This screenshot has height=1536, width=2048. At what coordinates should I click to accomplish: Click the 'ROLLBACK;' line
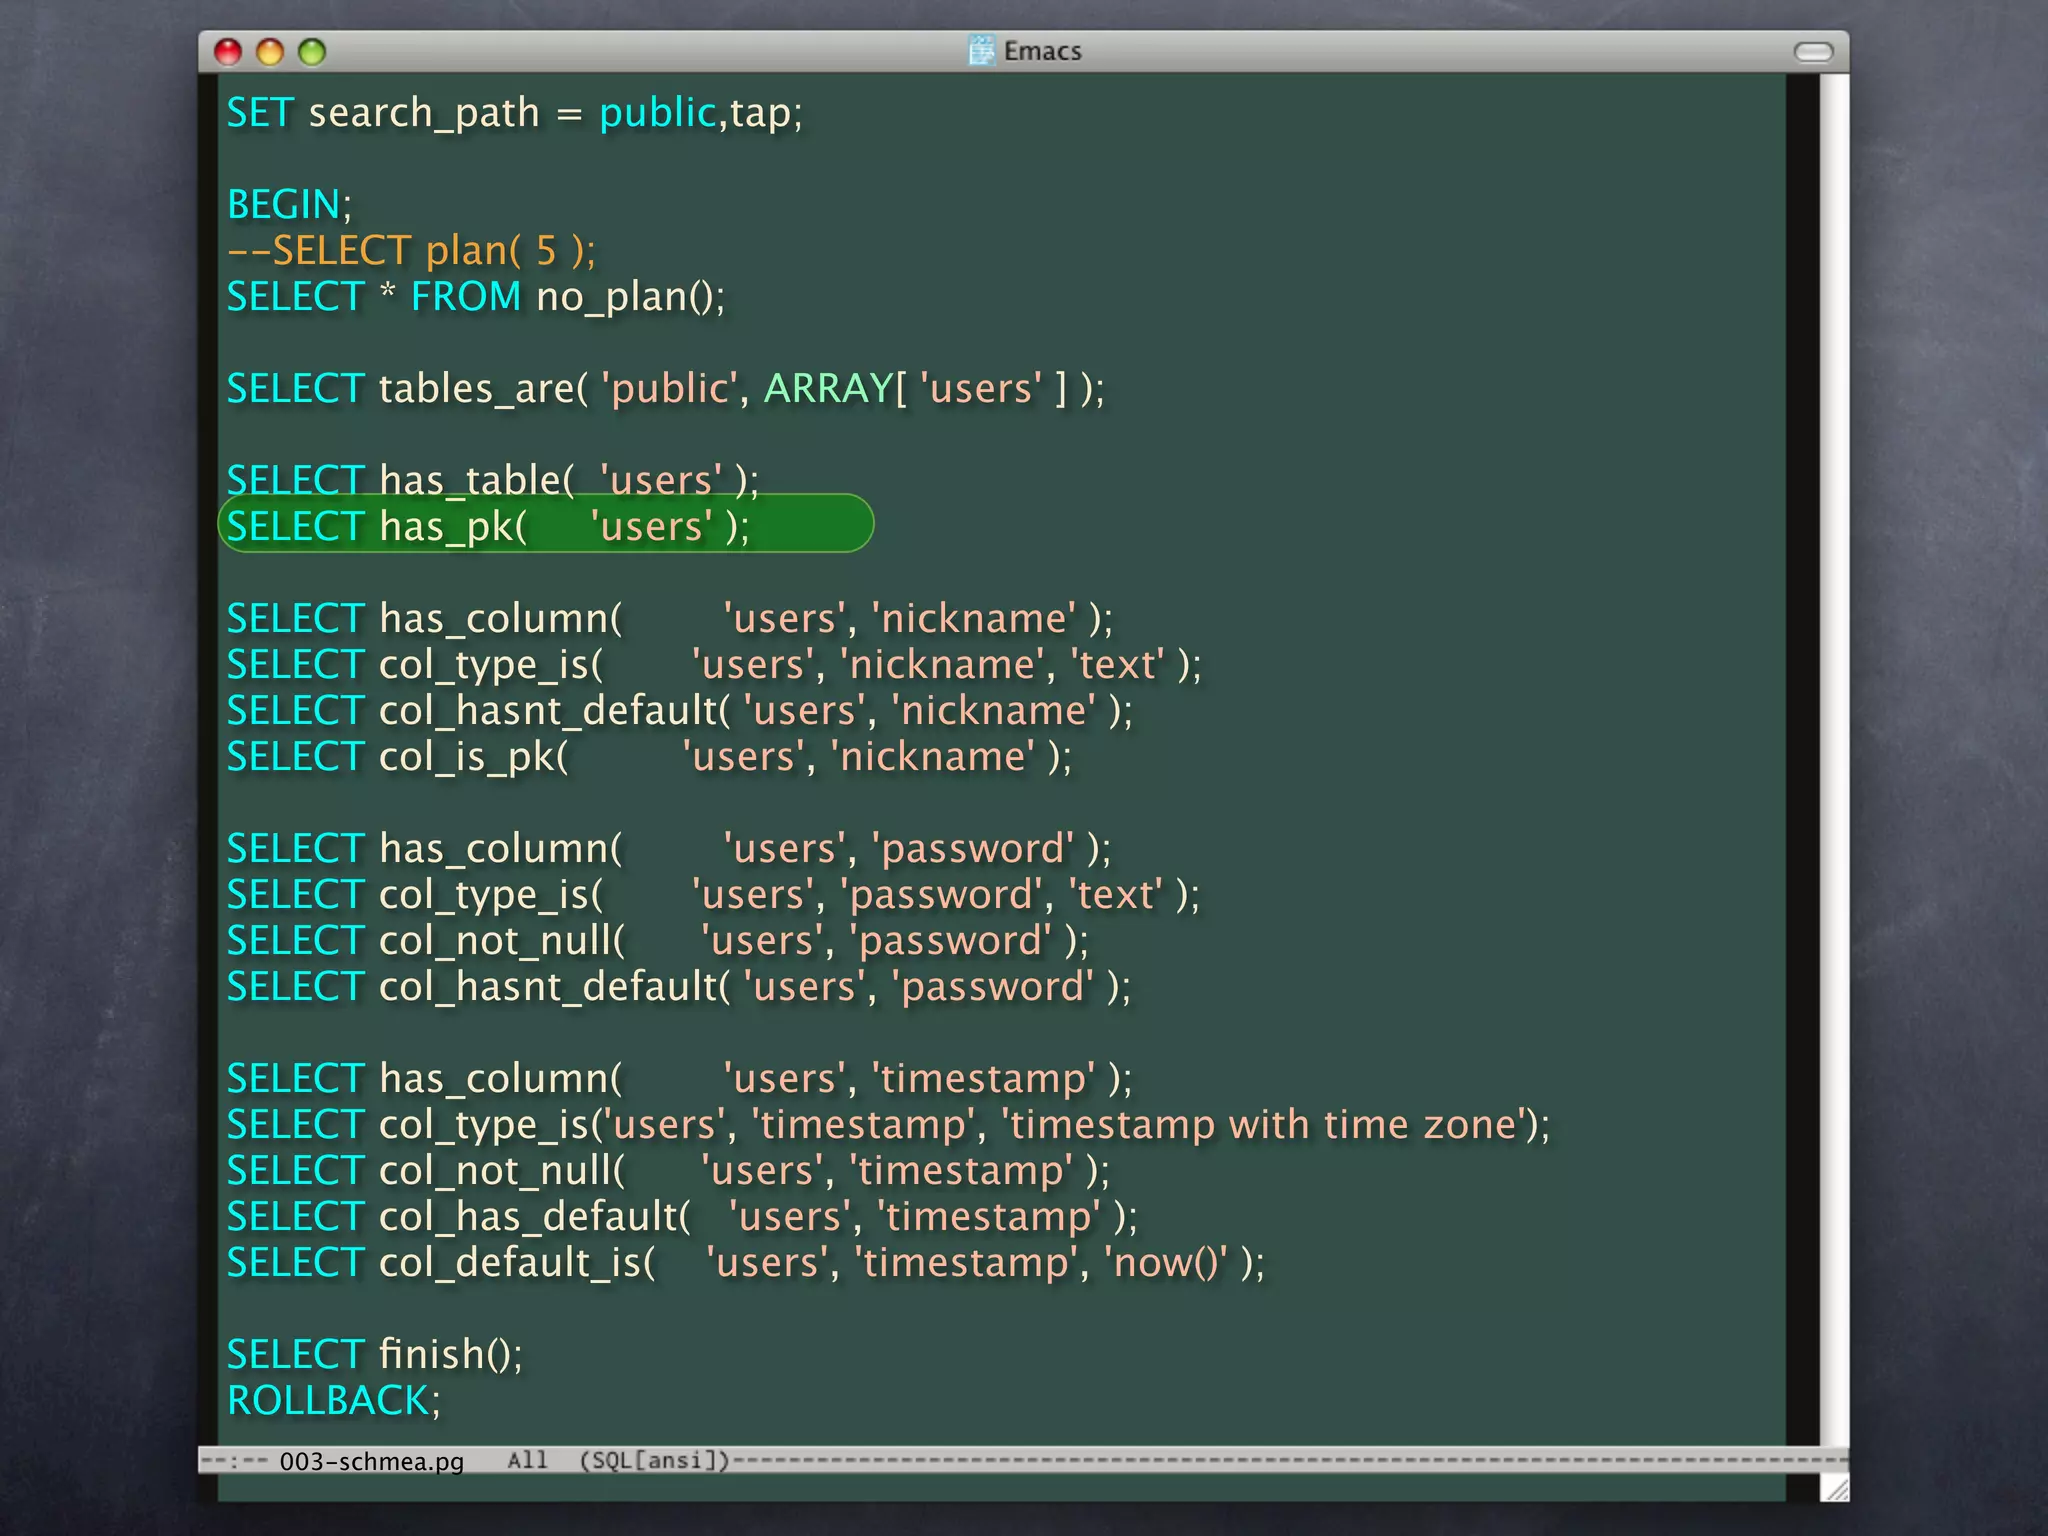[x=333, y=1401]
